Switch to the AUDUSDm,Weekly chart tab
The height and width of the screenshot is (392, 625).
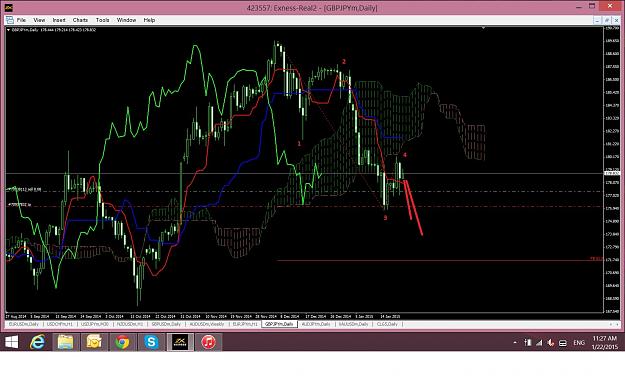(x=207, y=324)
